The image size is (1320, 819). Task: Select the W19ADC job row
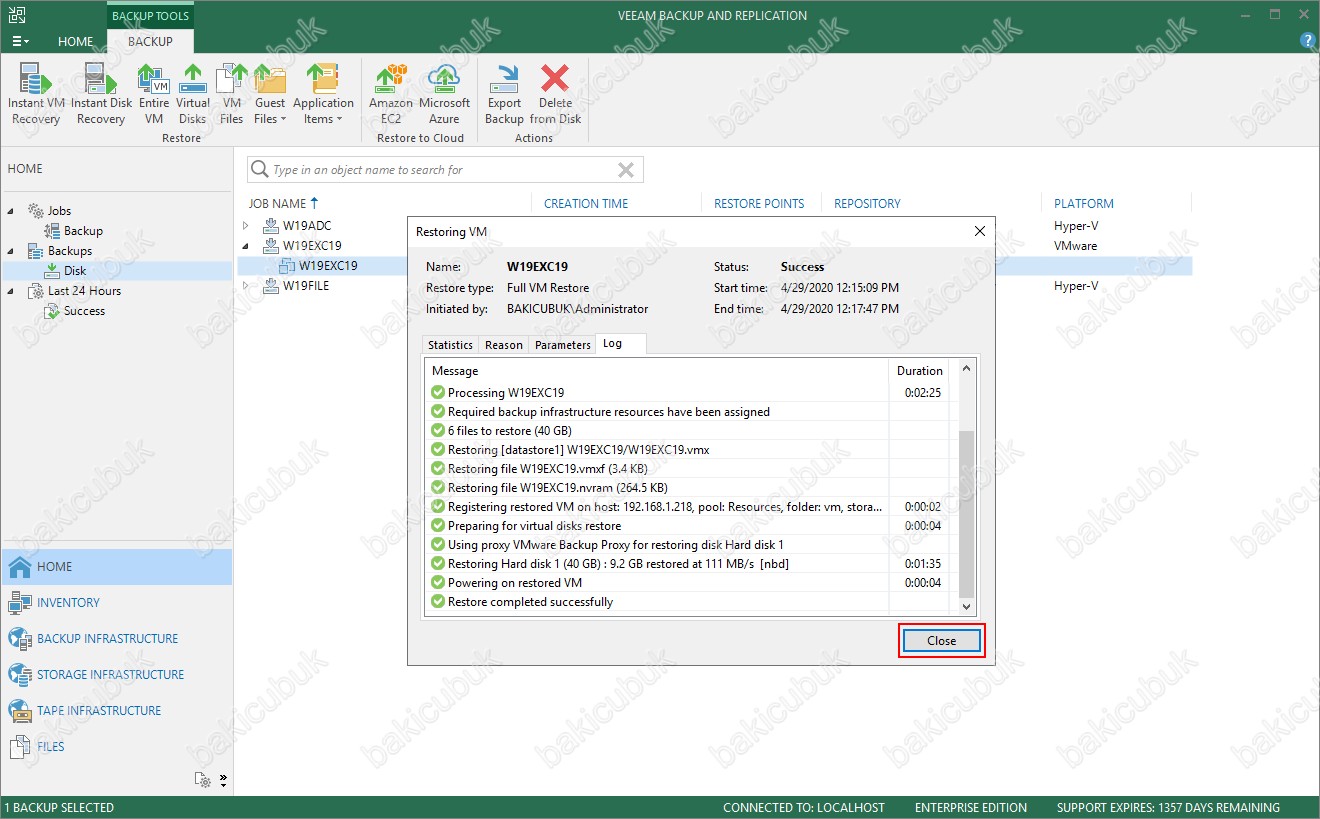pyautogui.click(x=714, y=226)
